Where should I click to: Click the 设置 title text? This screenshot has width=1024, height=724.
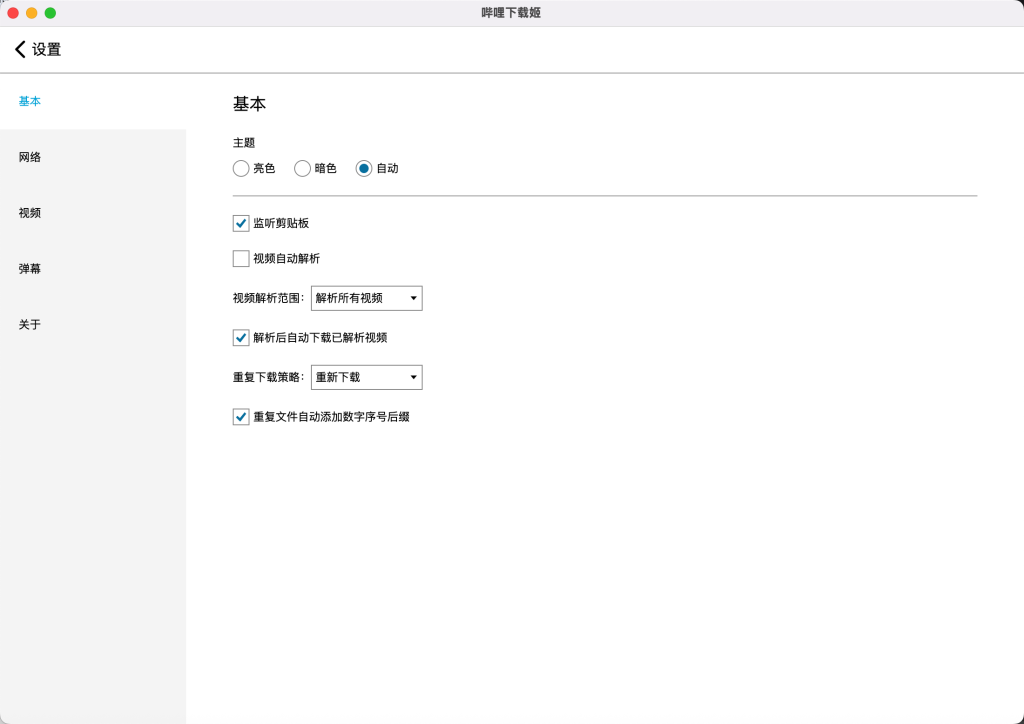pyautogui.click(x=46, y=50)
